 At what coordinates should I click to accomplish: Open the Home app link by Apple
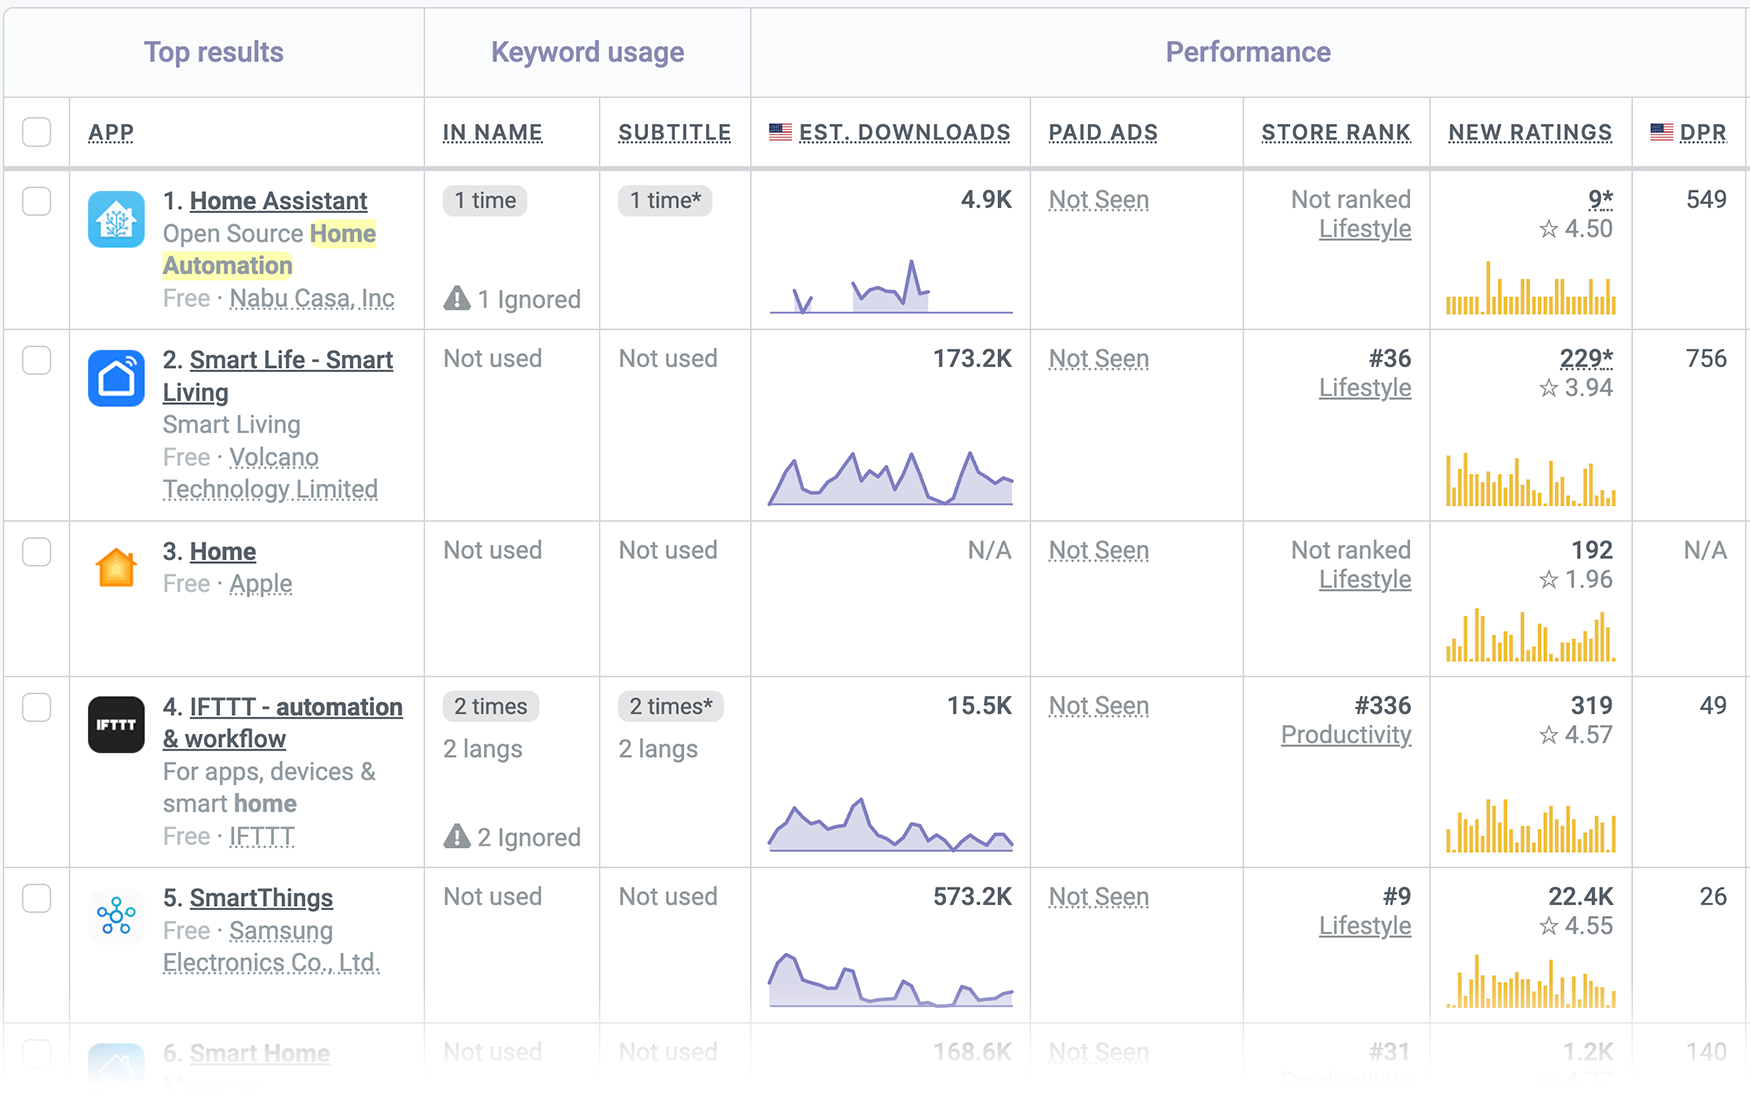tap(223, 552)
